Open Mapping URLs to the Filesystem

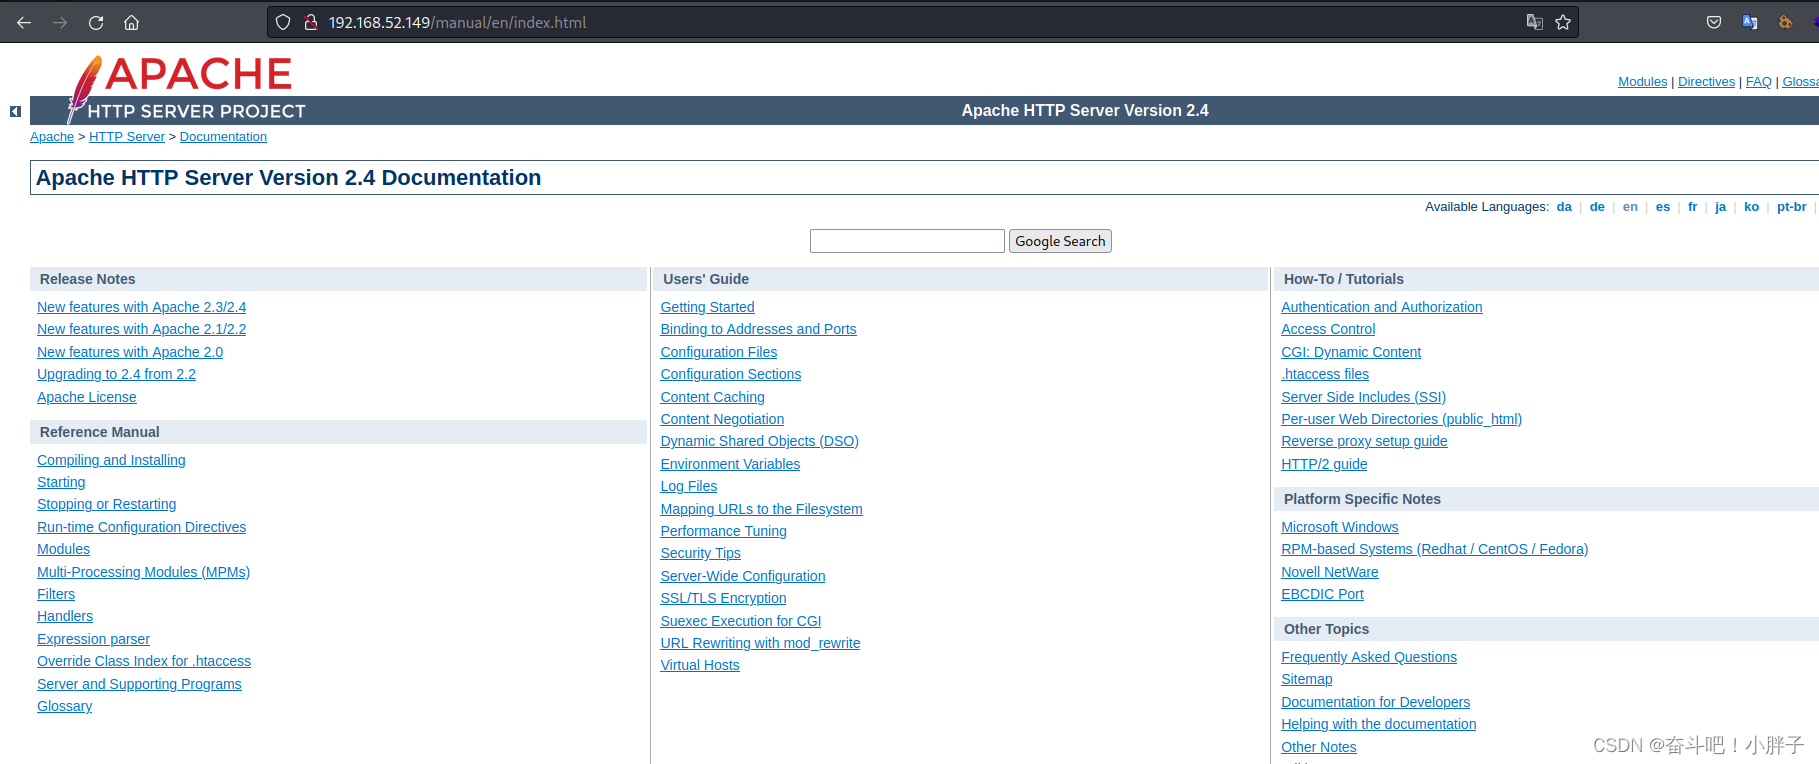761,509
